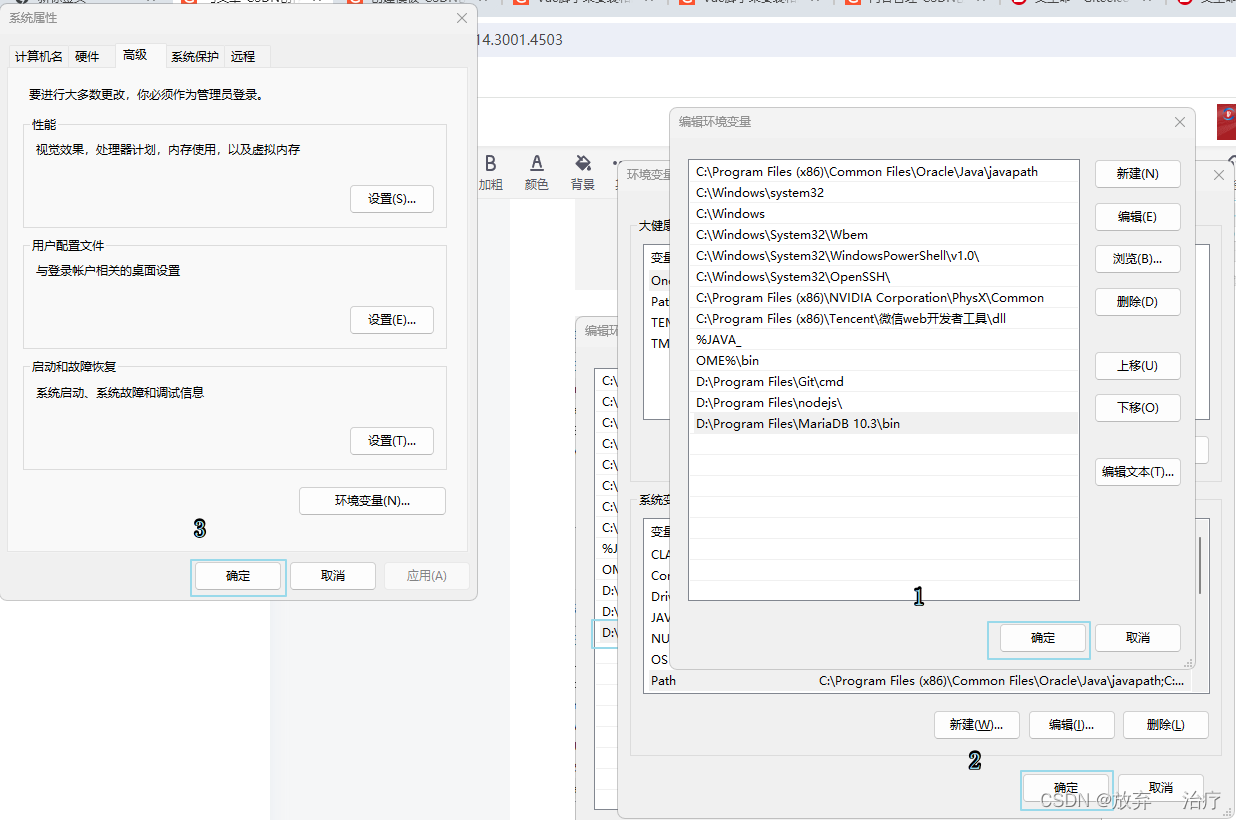Viewport: 1236px width, 820px height.
Task: Select the %JAVA_ entry
Action: pyautogui.click(x=884, y=340)
